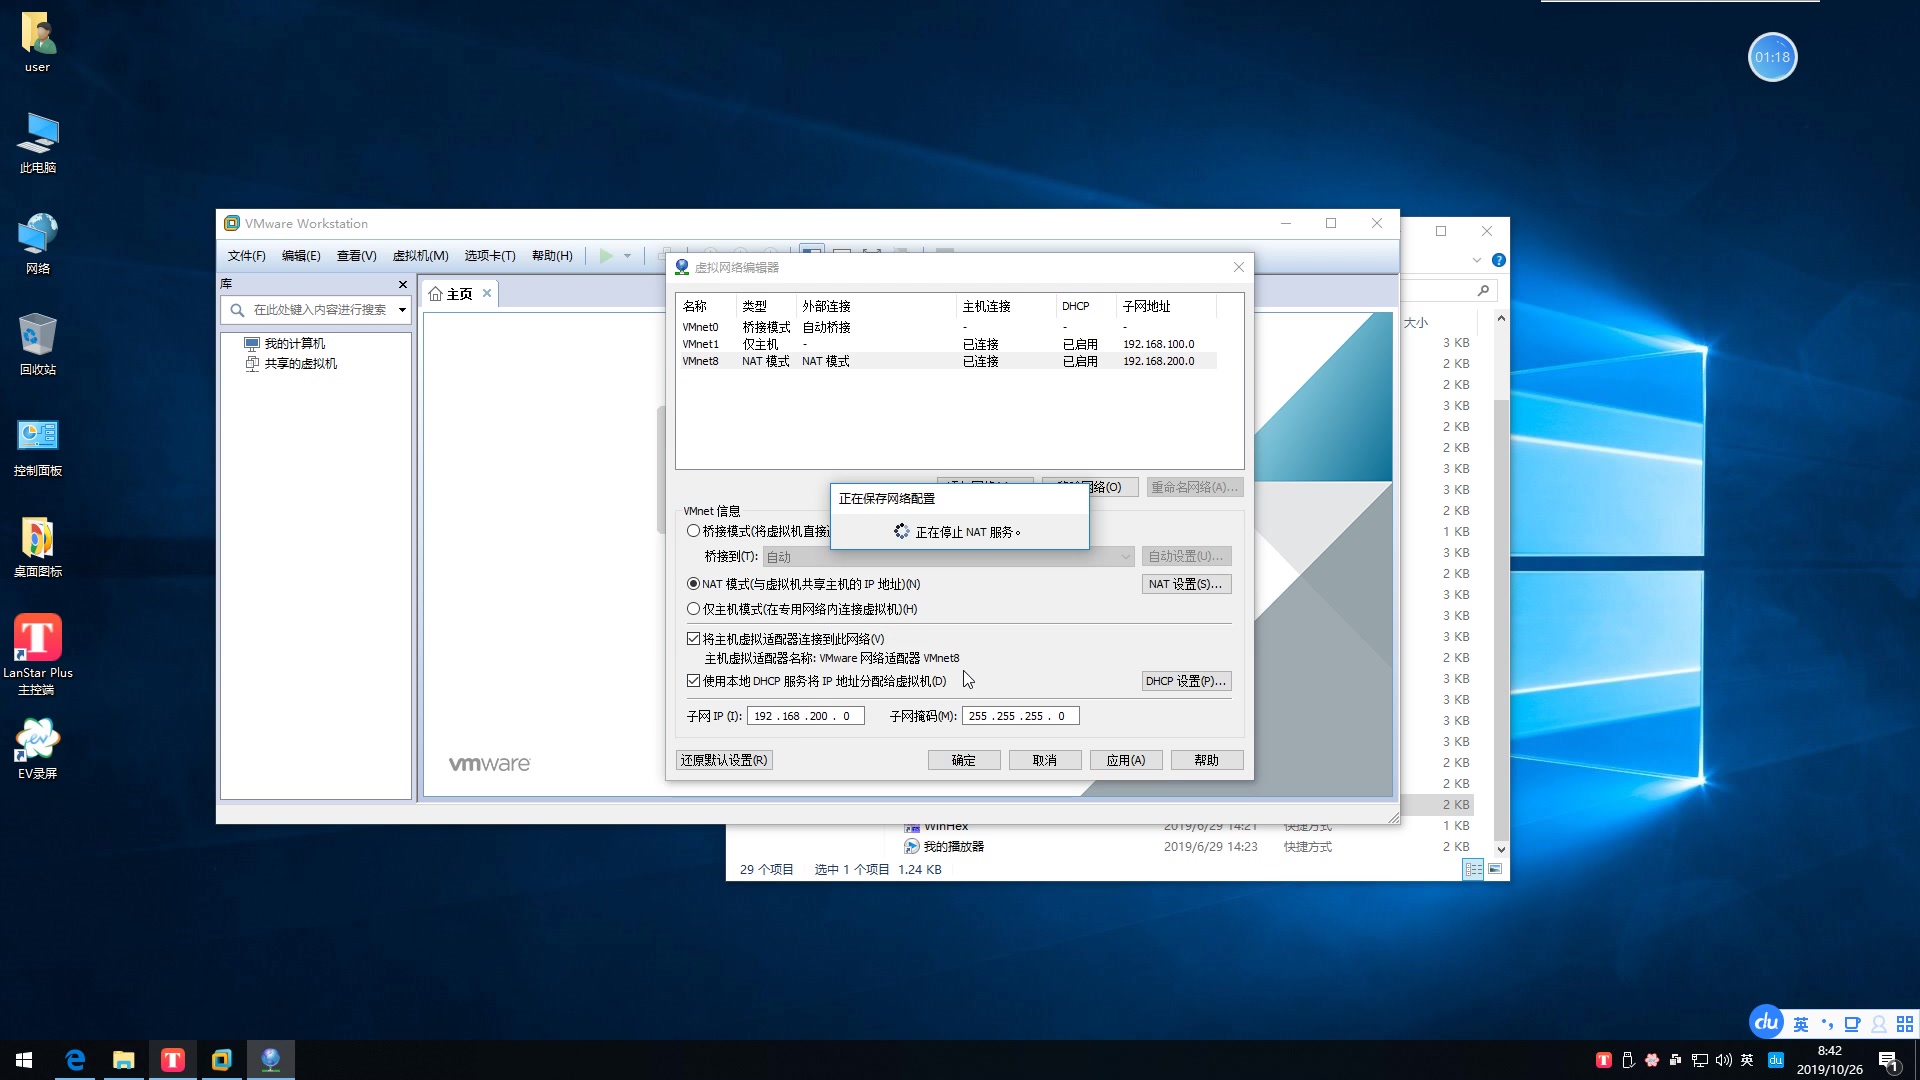Click the 应用(A) button

[1126, 761]
